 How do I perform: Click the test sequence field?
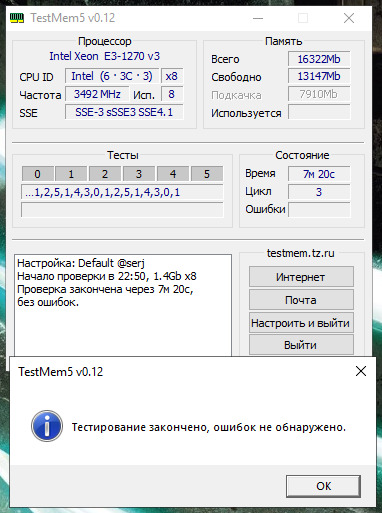122,192
